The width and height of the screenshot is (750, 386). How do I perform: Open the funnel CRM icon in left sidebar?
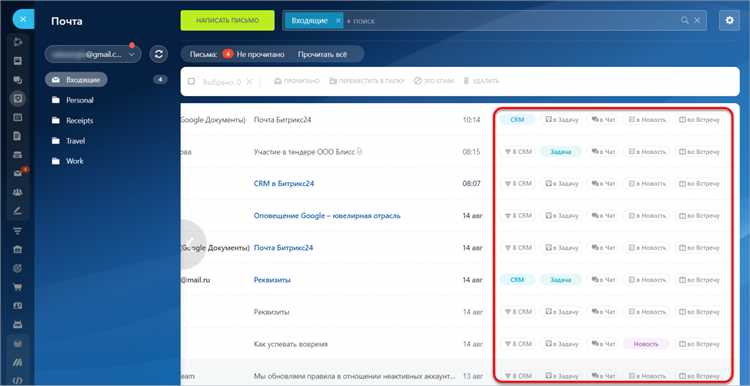coord(18,231)
